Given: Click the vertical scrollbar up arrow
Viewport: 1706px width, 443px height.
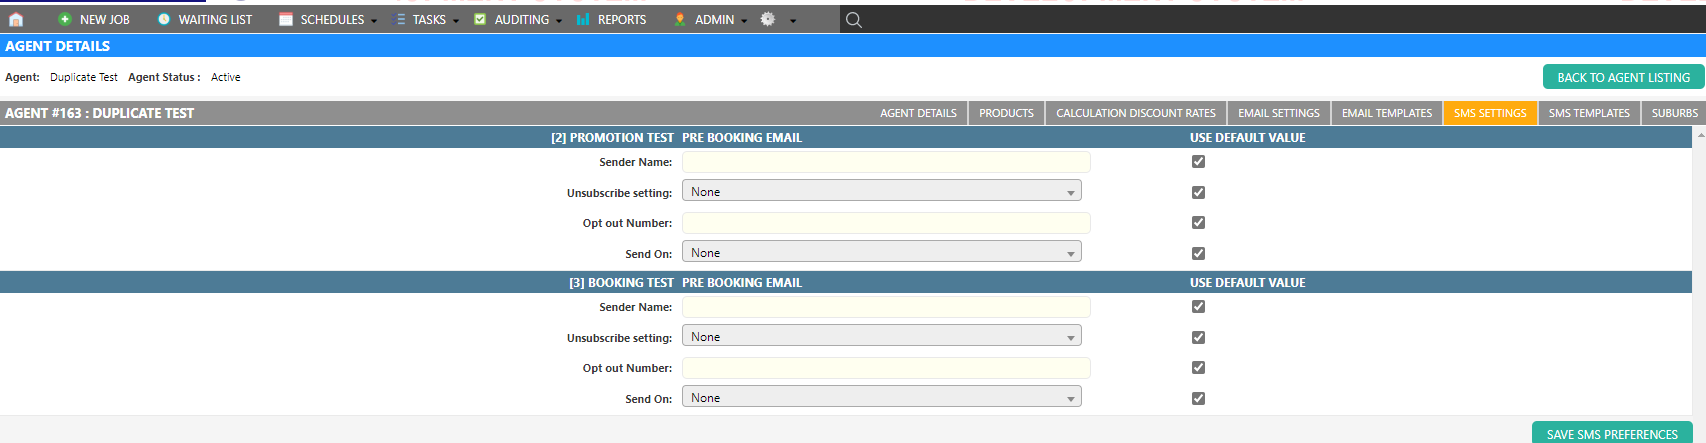Looking at the screenshot, I should point(1700,135).
